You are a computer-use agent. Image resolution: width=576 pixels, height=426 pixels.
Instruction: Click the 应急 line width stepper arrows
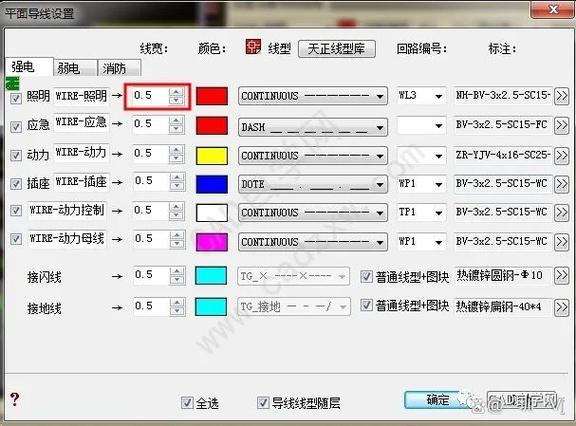tap(176, 125)
